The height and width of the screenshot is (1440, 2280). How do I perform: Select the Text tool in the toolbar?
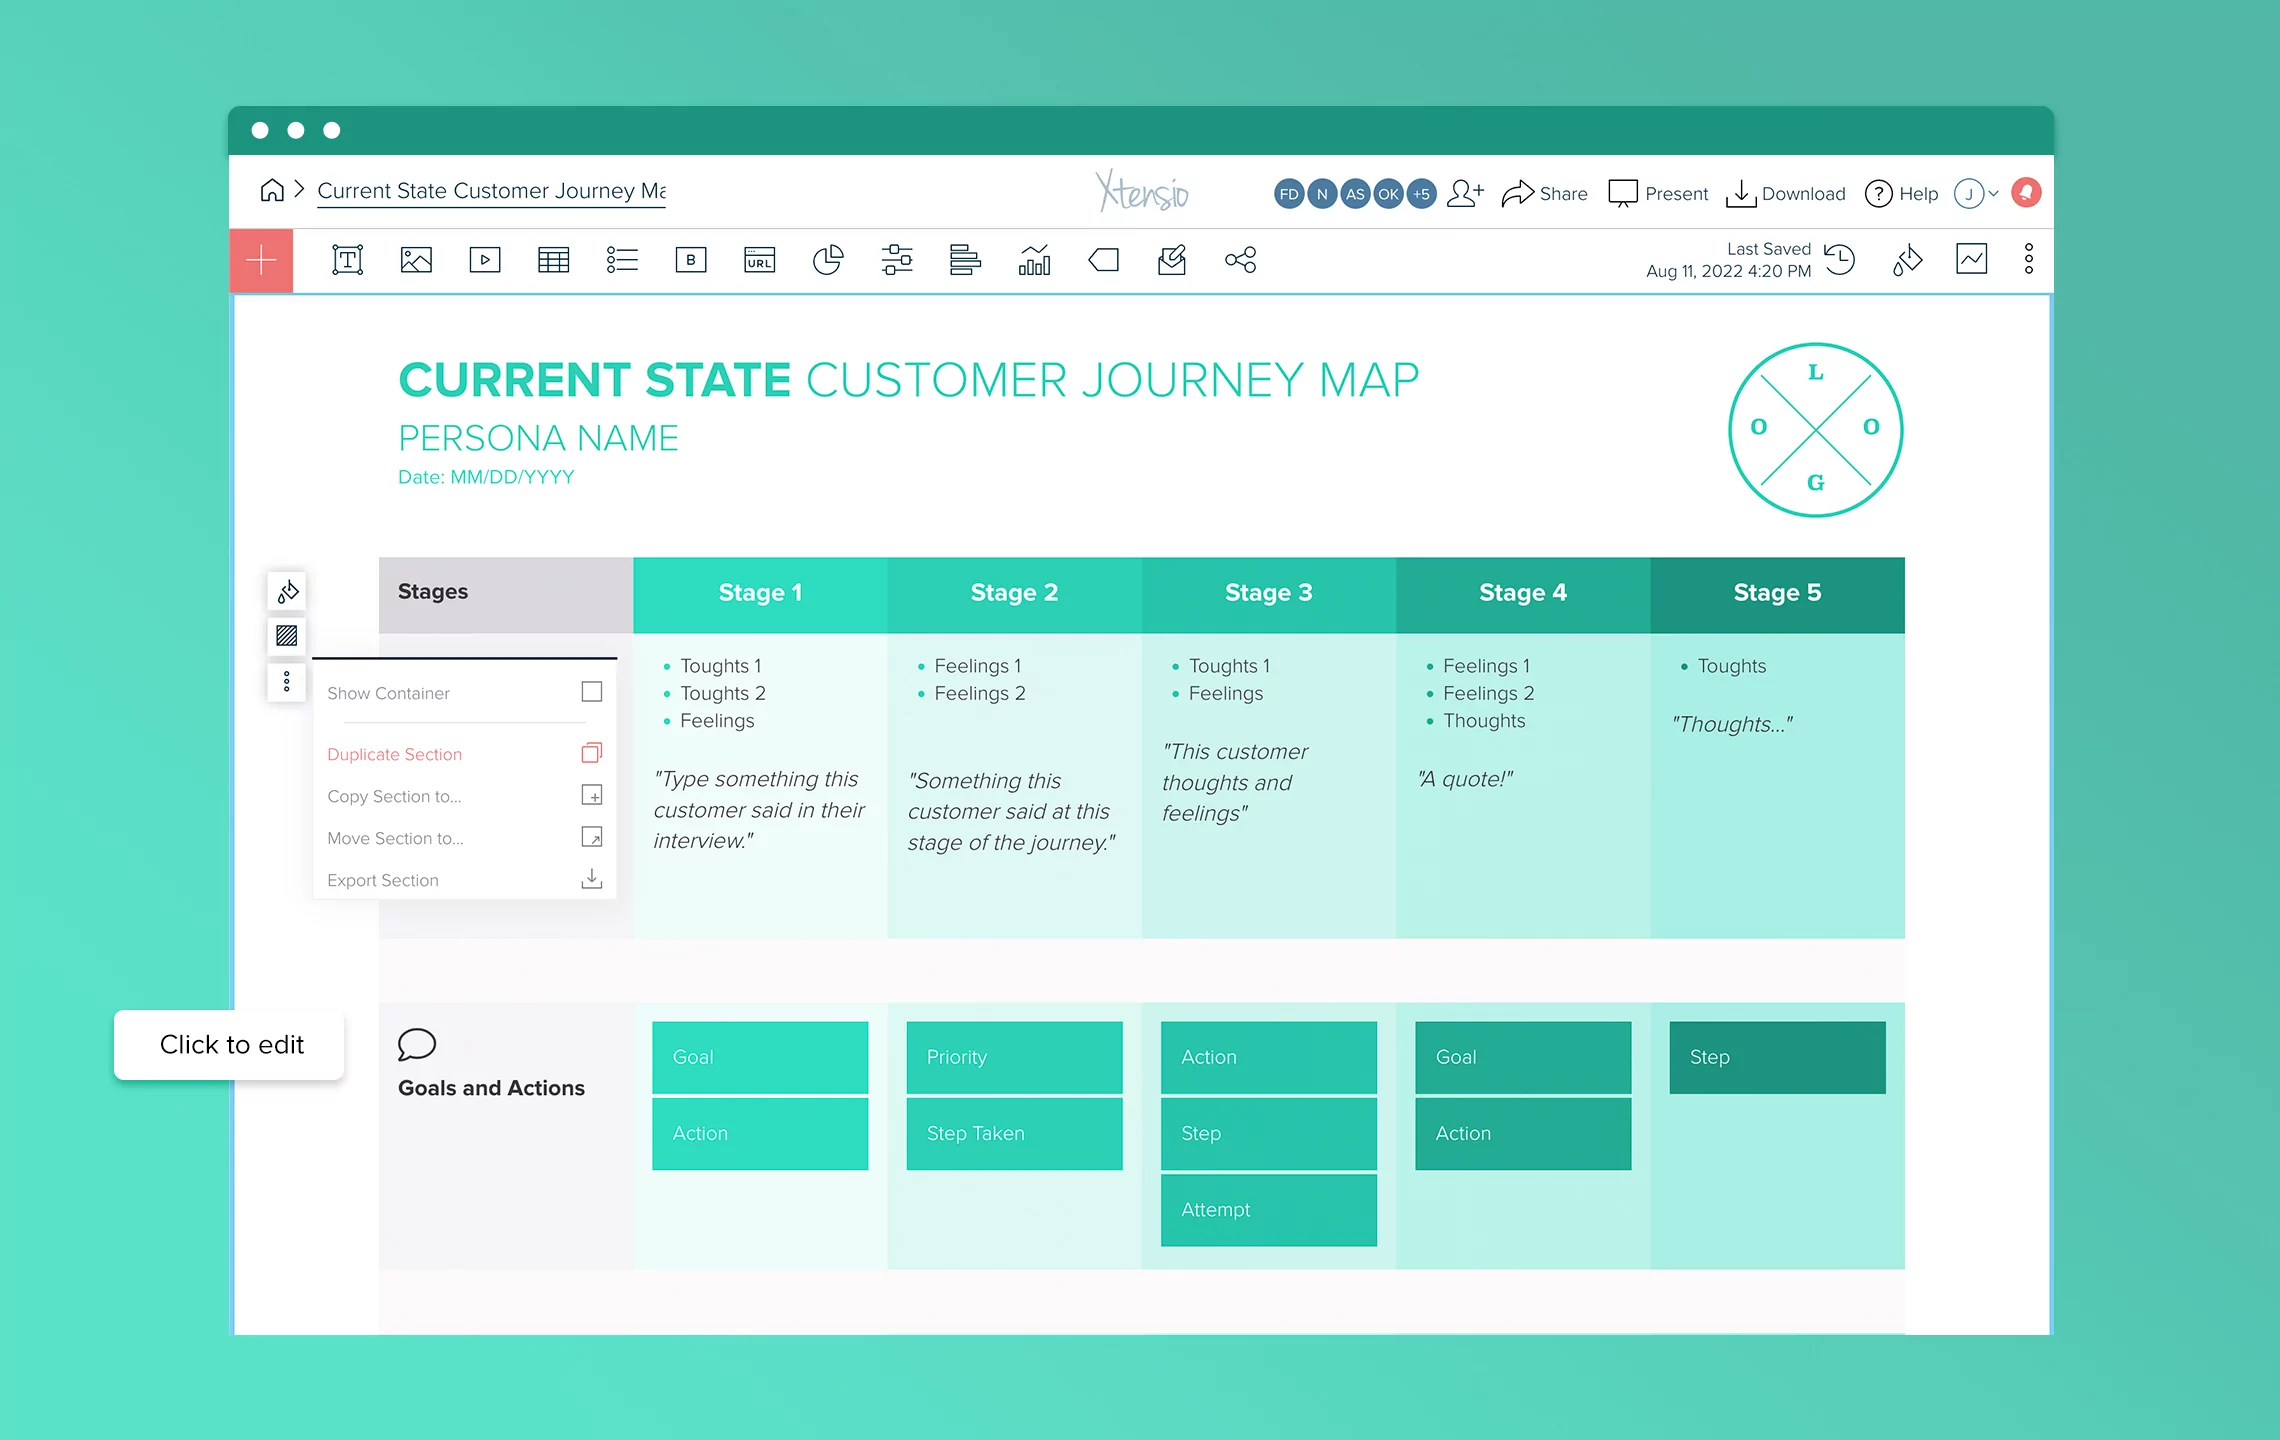click(346, 260)
